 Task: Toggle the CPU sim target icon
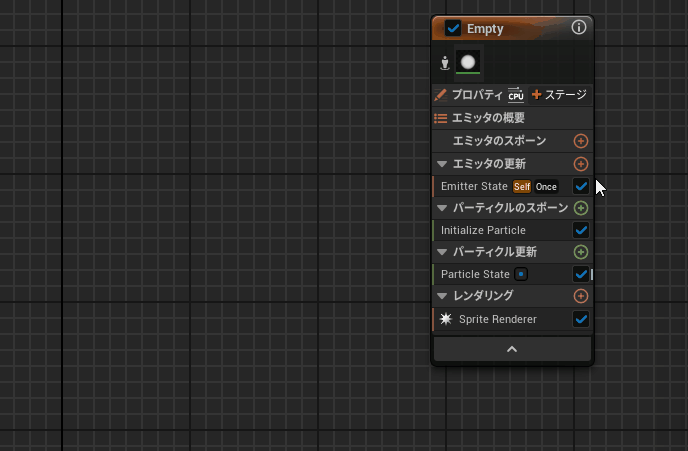[x=516, y=95]
